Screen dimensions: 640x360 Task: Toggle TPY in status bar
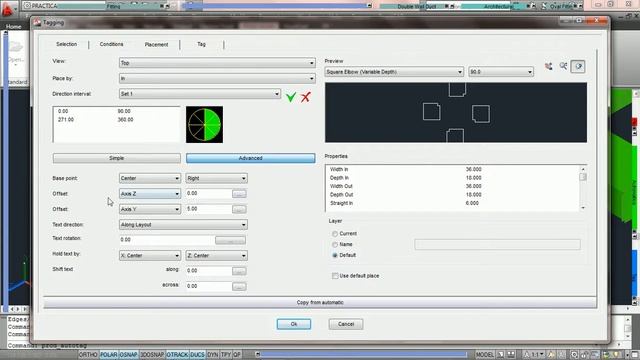(226, 355)
